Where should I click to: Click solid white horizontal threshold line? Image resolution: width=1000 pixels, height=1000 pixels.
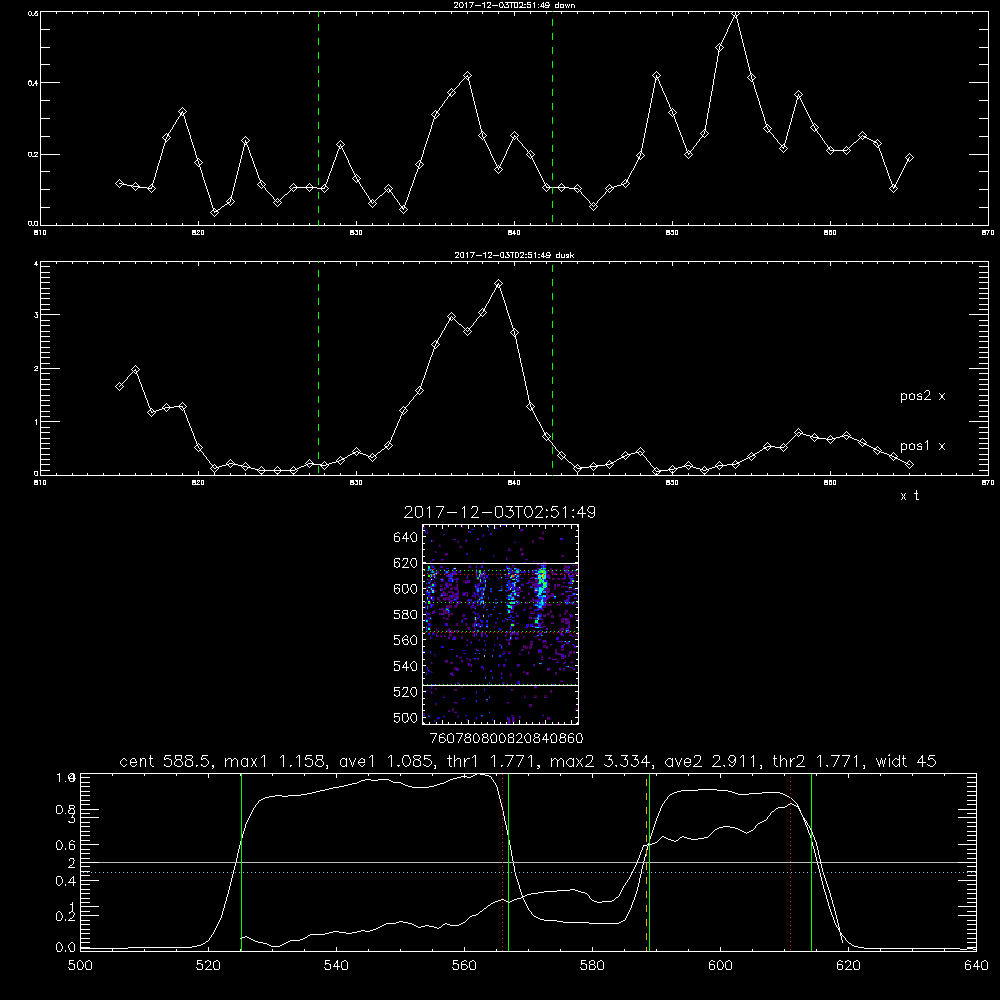click(x=528, y=862)
